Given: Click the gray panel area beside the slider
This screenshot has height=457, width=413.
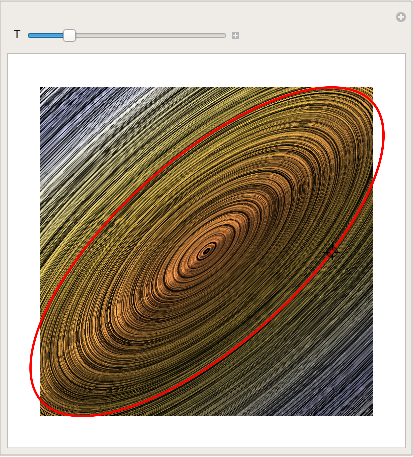Looking at the screenshot, I should [x=317, y=35].
